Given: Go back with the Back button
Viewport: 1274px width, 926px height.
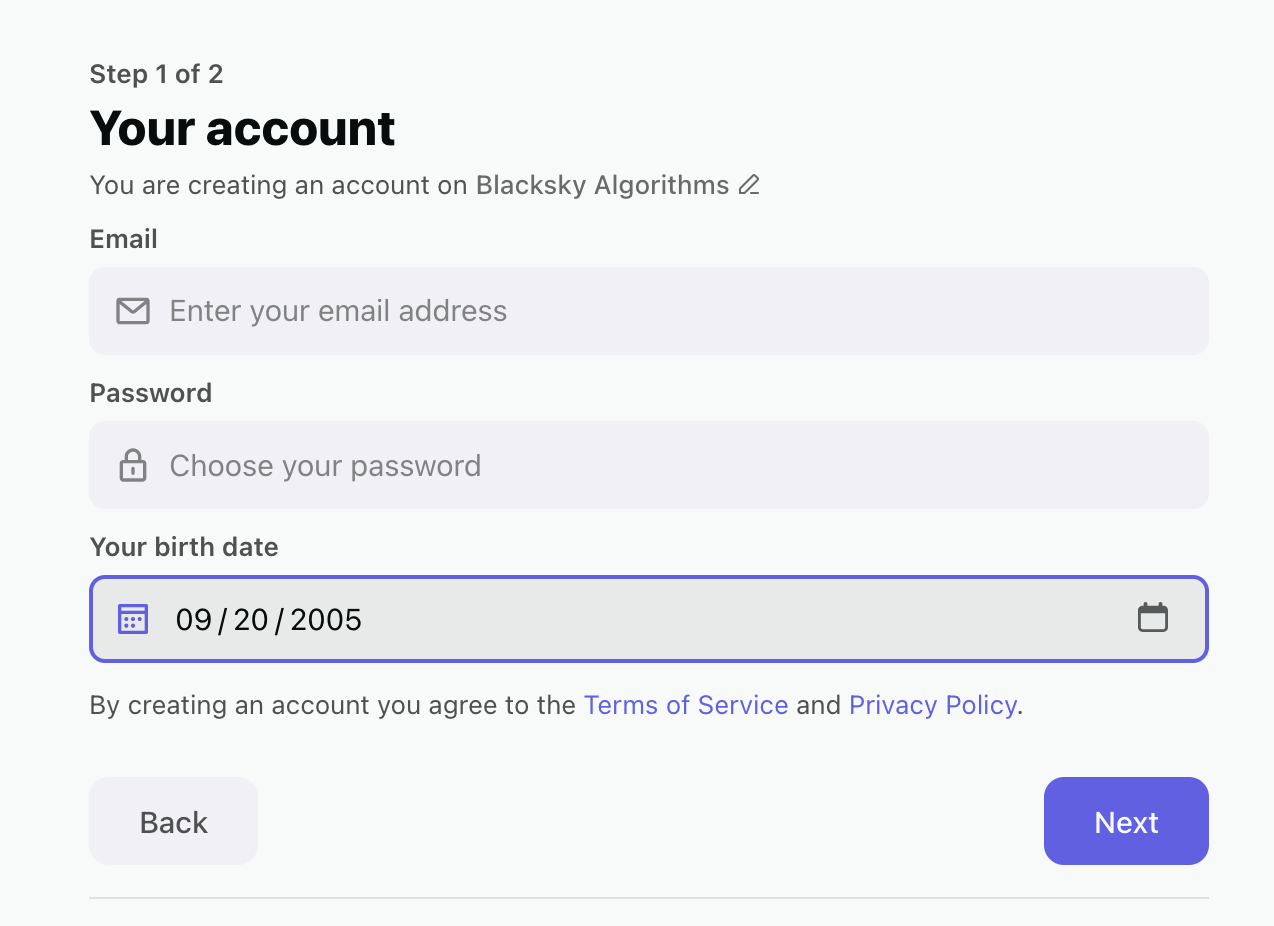Looking at the screenshot, I should point(174,821).
